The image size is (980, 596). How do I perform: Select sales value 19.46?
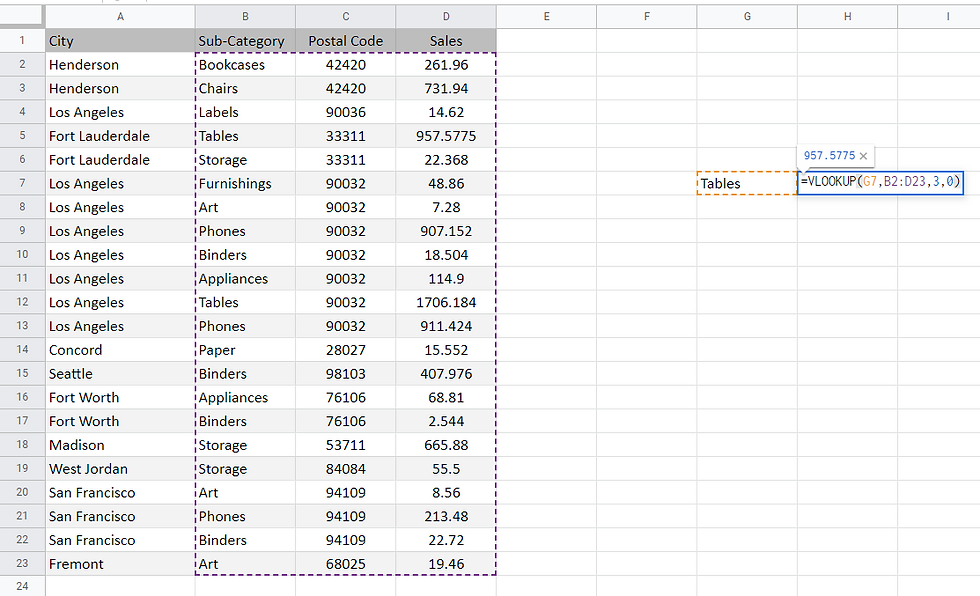446,564
